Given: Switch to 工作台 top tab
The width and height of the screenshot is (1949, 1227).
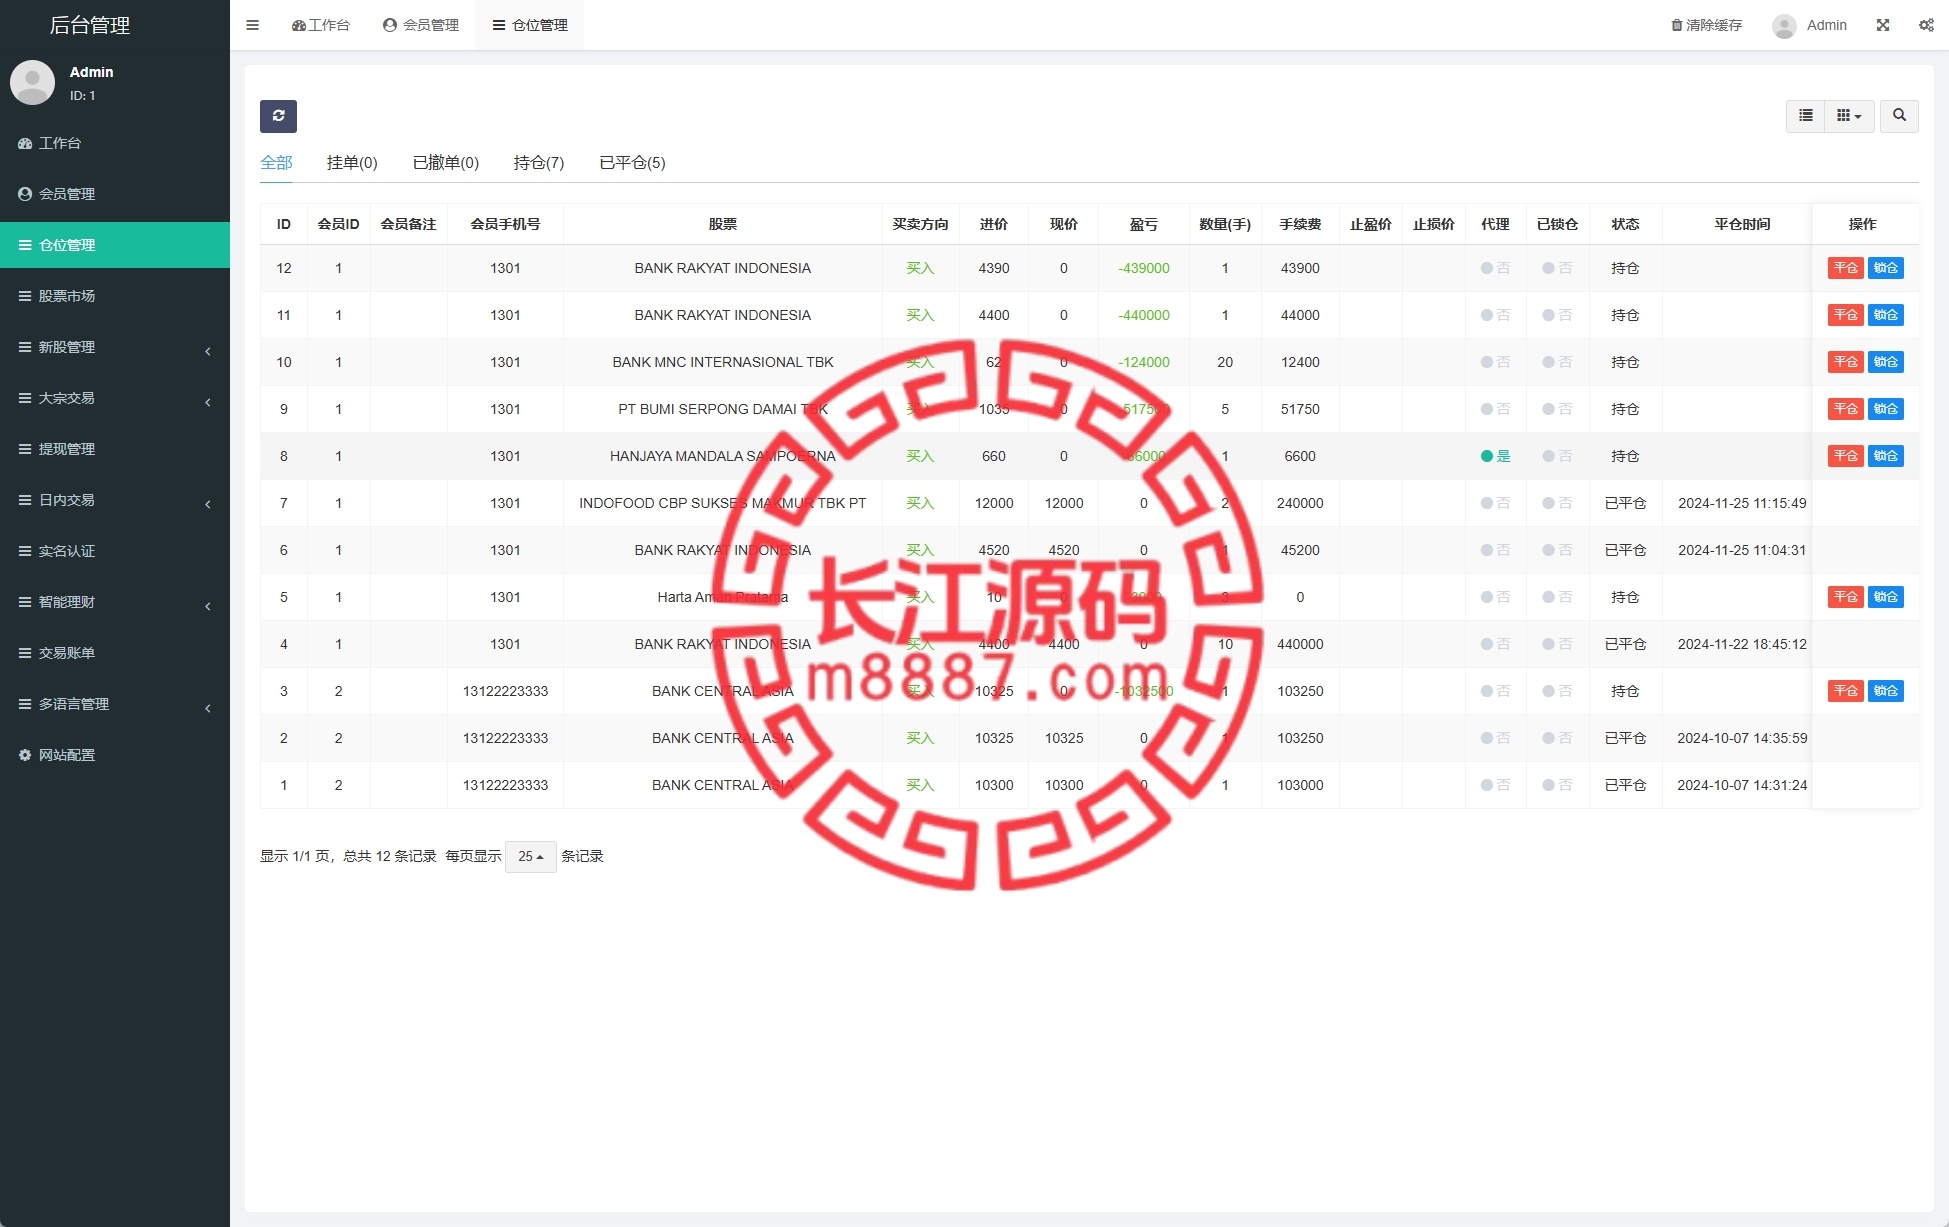Looking at the screenshot, I should pos(321,25).
